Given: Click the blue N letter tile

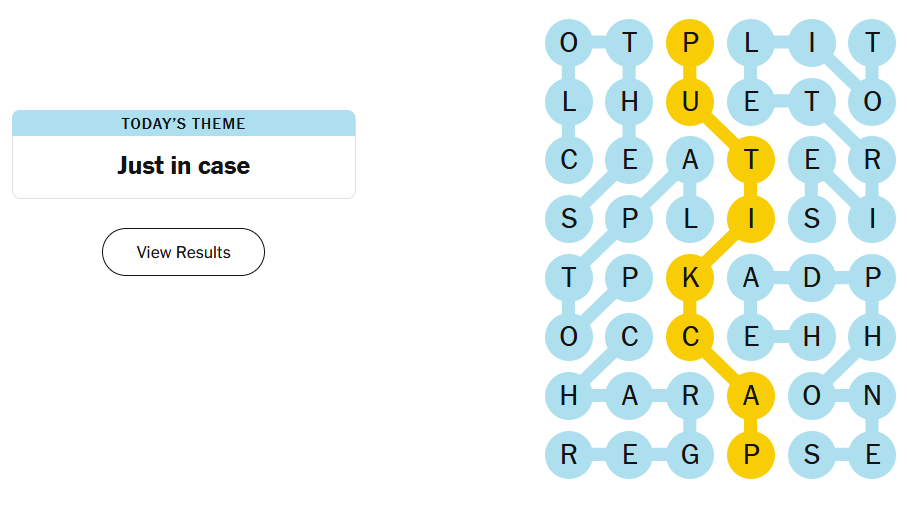Looking at the screenshot, I should (872, 396).
